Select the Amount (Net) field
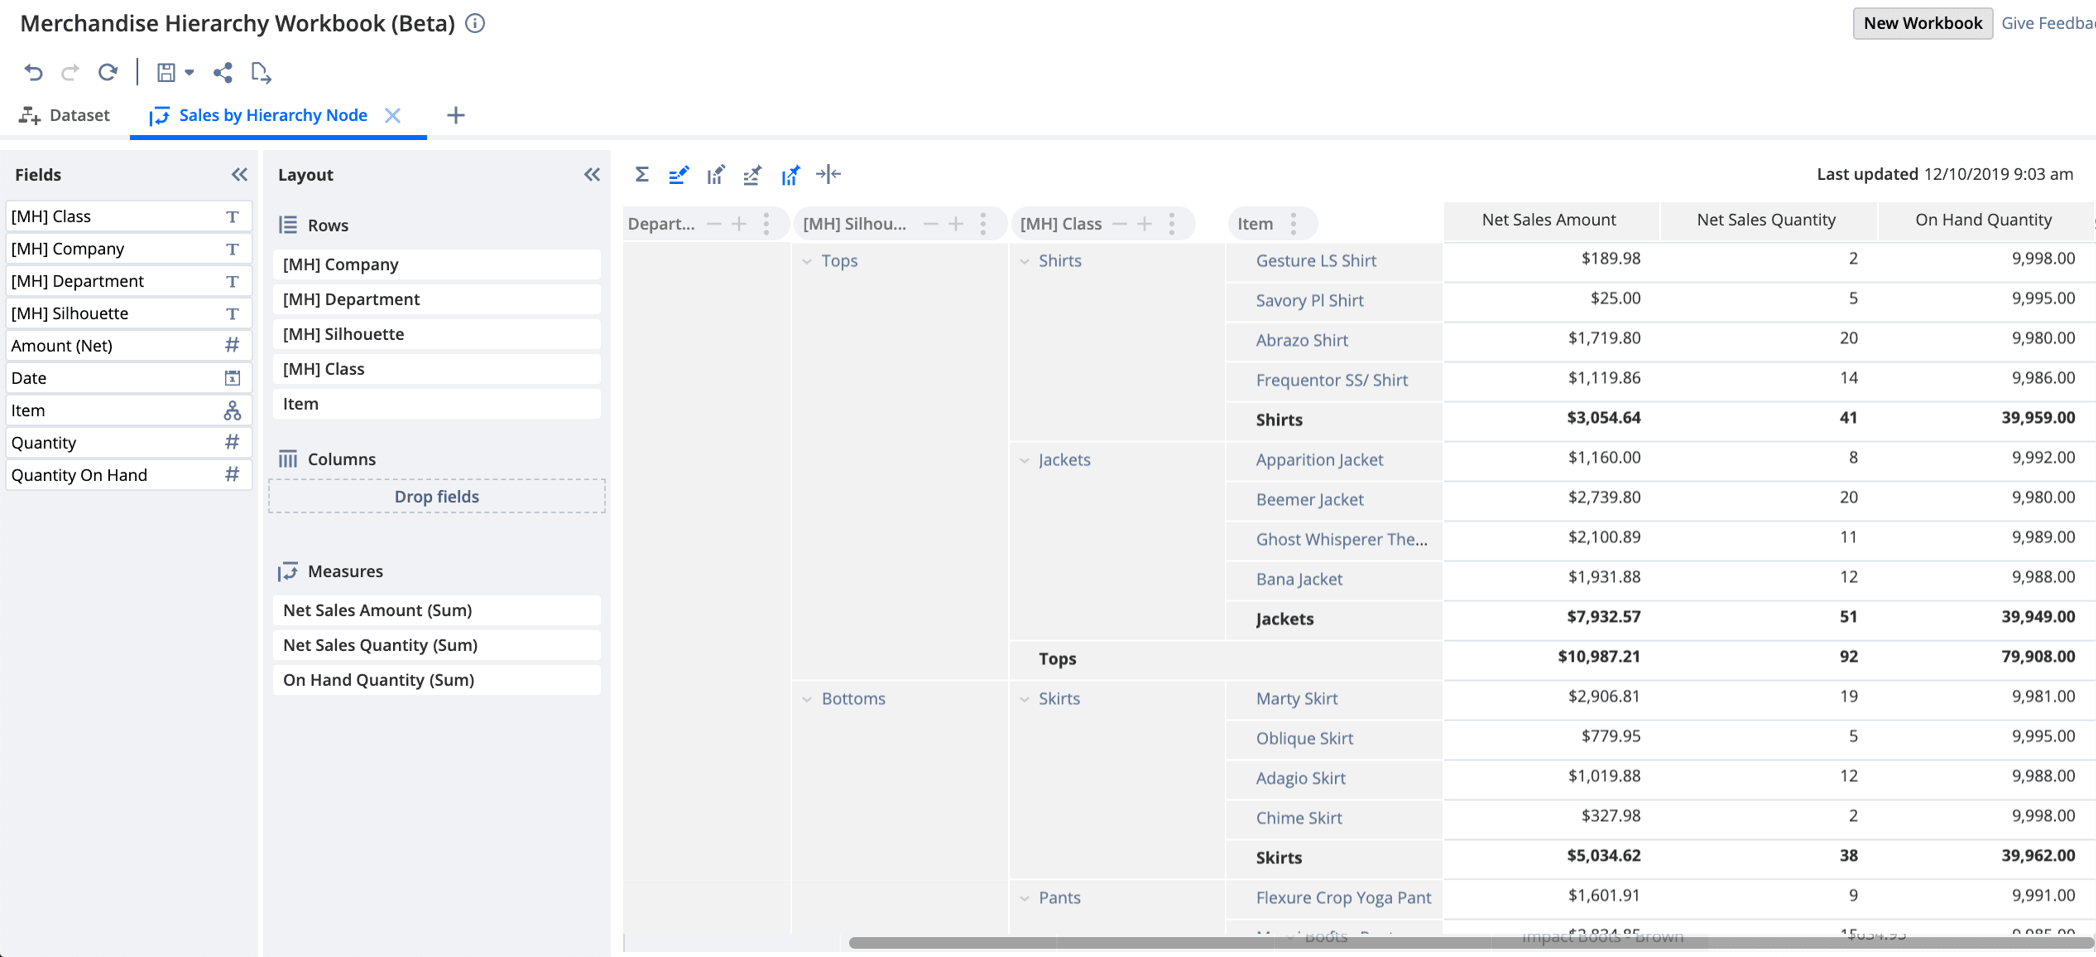Image resolution: width=2096 pixels, height=957 pixels. [x=128, y=345]
